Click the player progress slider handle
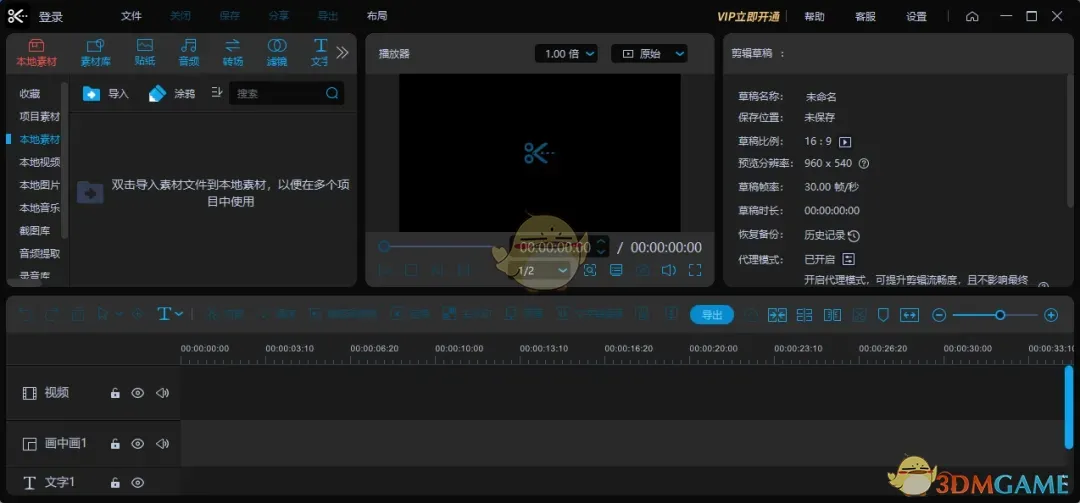1080x503 pixels. (x=384, y=247)
